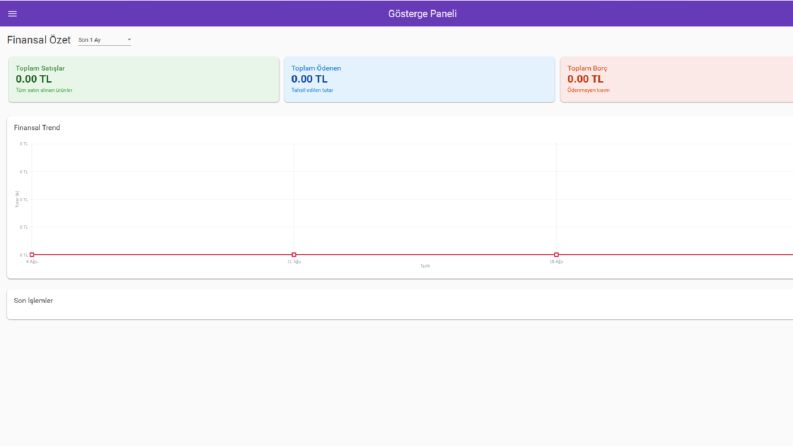
Task: Select the Toplam Borç red card
Action: coord(677,79)
